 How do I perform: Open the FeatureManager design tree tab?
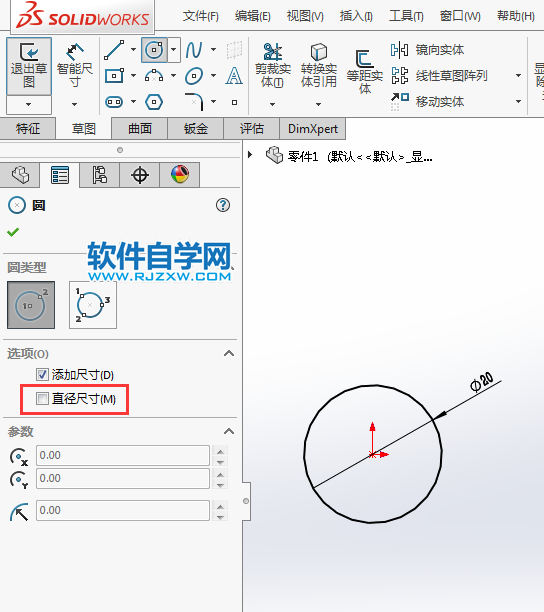pyautogui.click(x=20, y=175)
